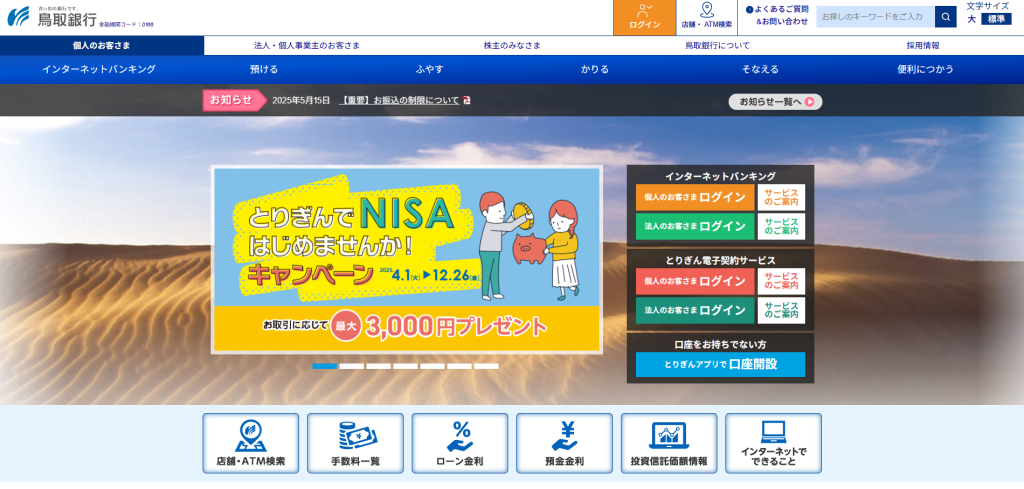1024x489 pixels.
Task: Open 店舗・ATM検索 pin icon in header
Action: (x=706, y=17)
